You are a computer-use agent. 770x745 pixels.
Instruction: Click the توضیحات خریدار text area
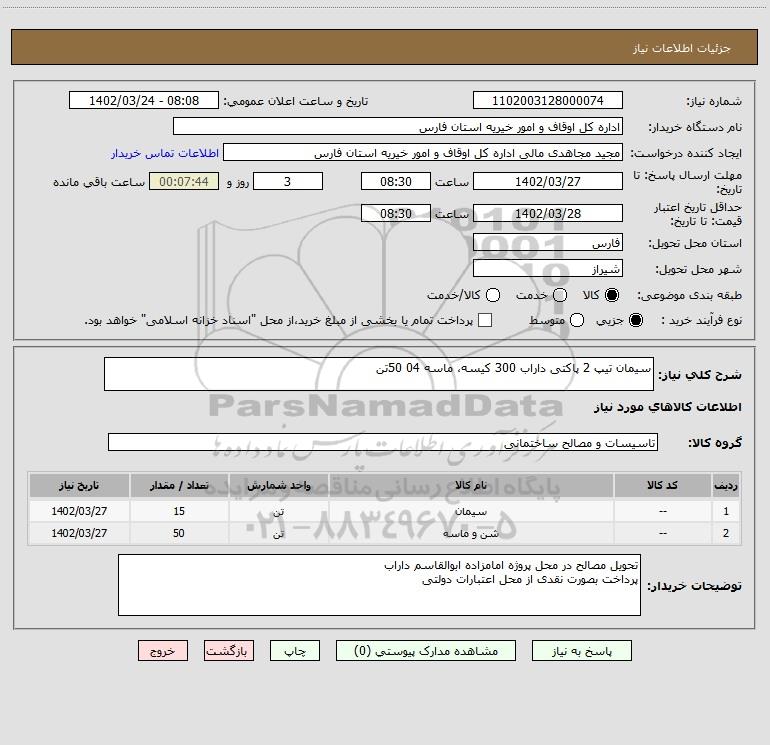pos(379,585)
